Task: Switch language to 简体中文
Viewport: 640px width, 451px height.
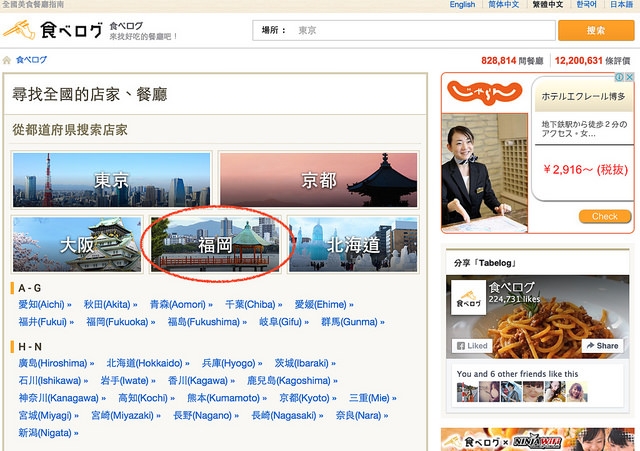Action: [x=504, y=4]
